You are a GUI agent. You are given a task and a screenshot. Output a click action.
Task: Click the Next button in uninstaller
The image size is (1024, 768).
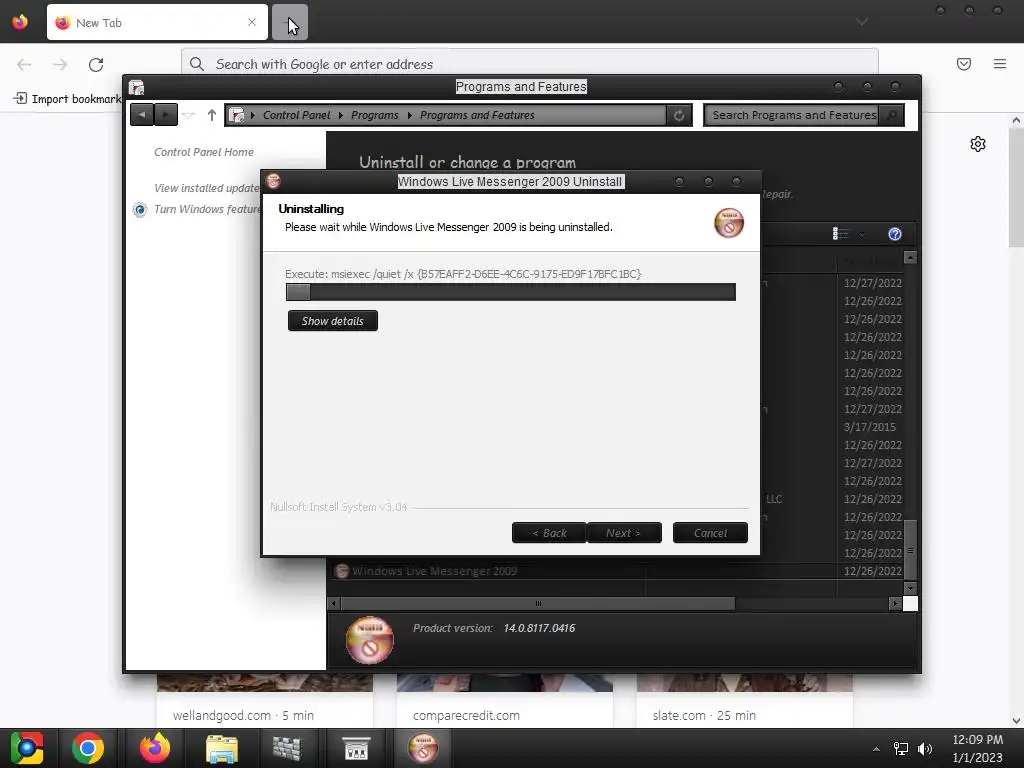point(624,533)
